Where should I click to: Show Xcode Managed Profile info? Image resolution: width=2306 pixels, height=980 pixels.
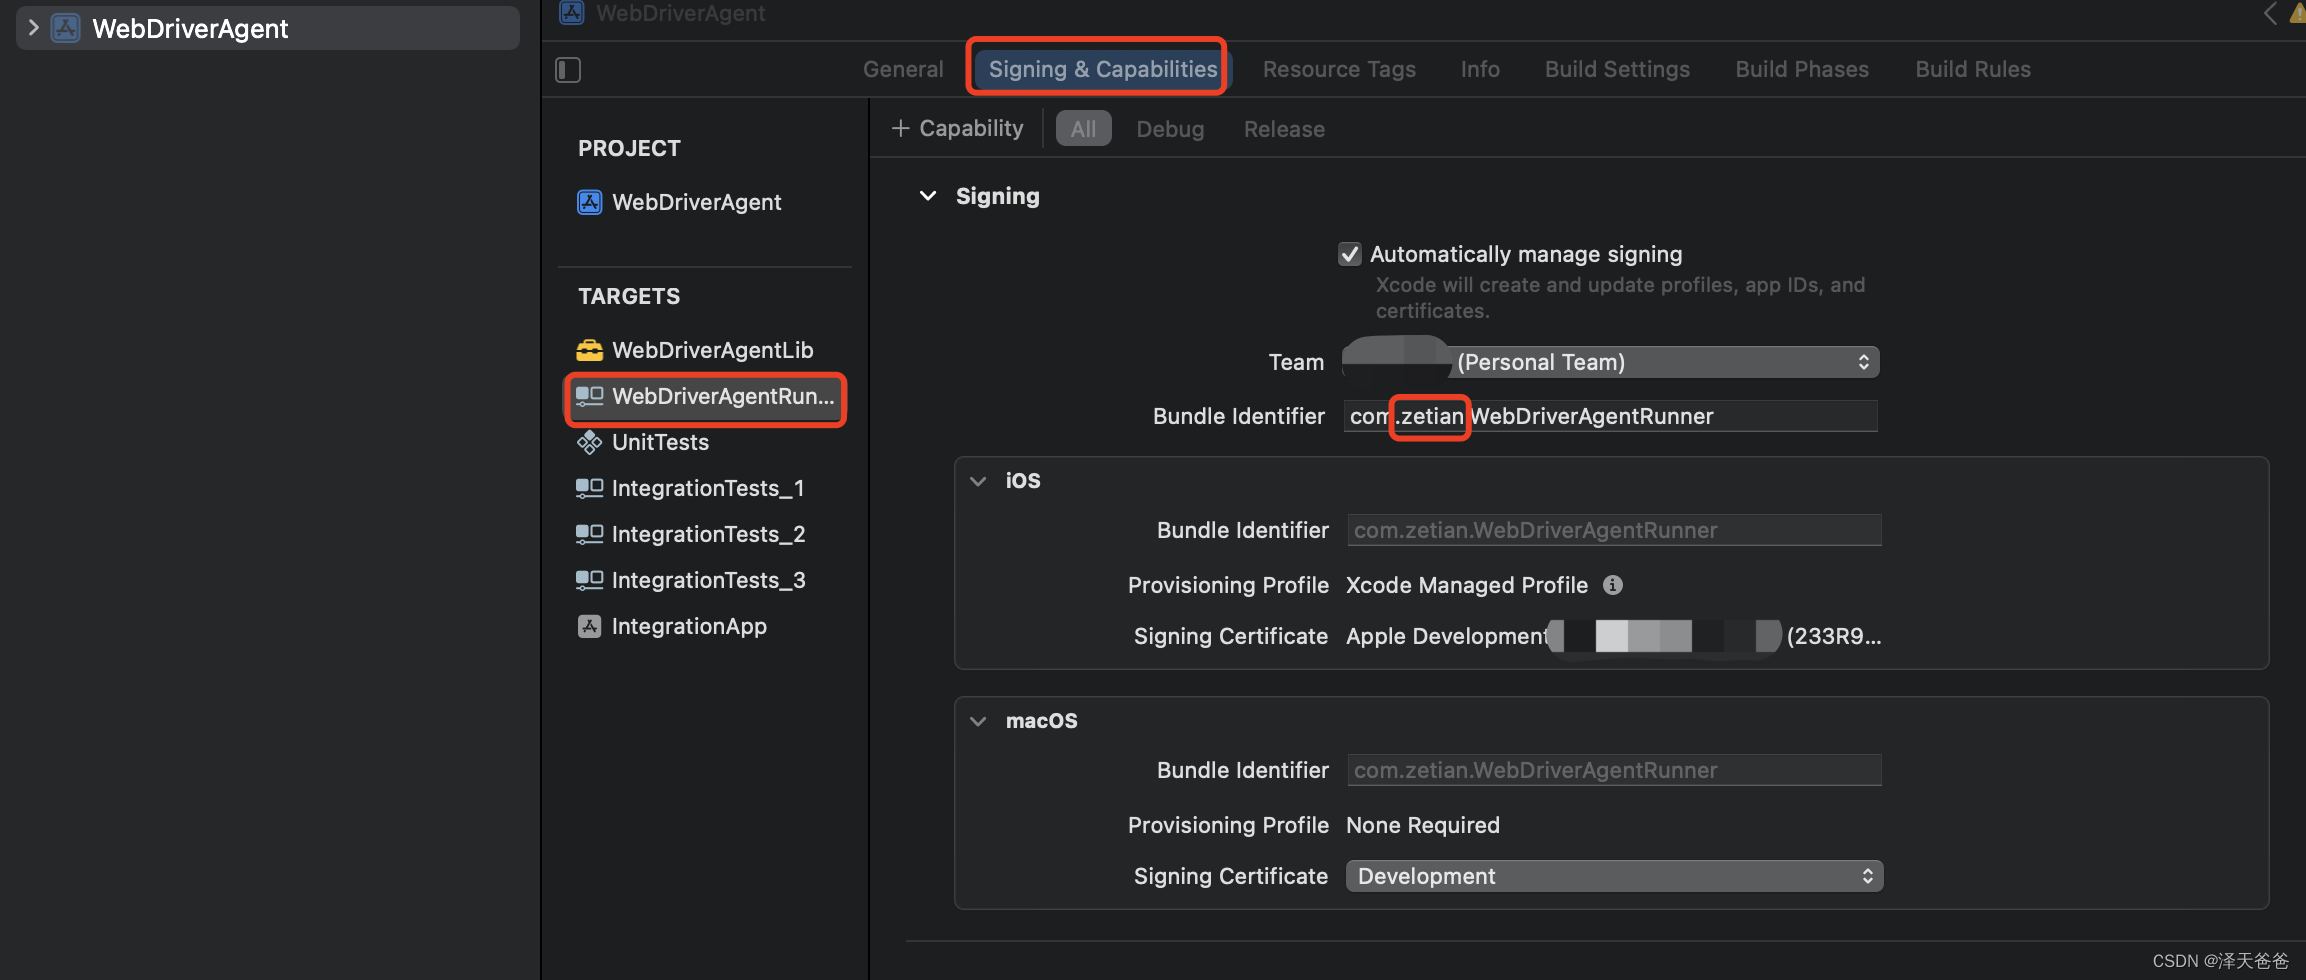tap(1613, 585)
